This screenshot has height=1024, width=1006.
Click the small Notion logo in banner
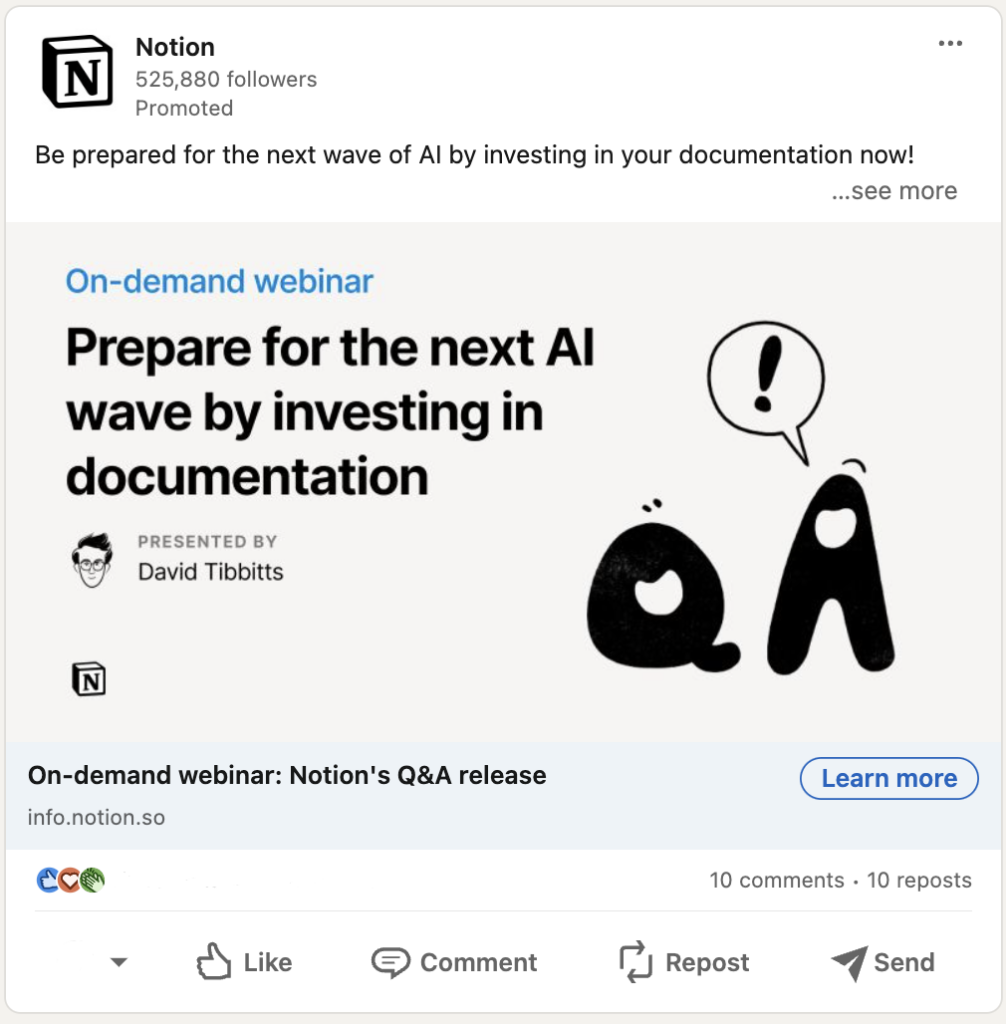tap(88, 679)
